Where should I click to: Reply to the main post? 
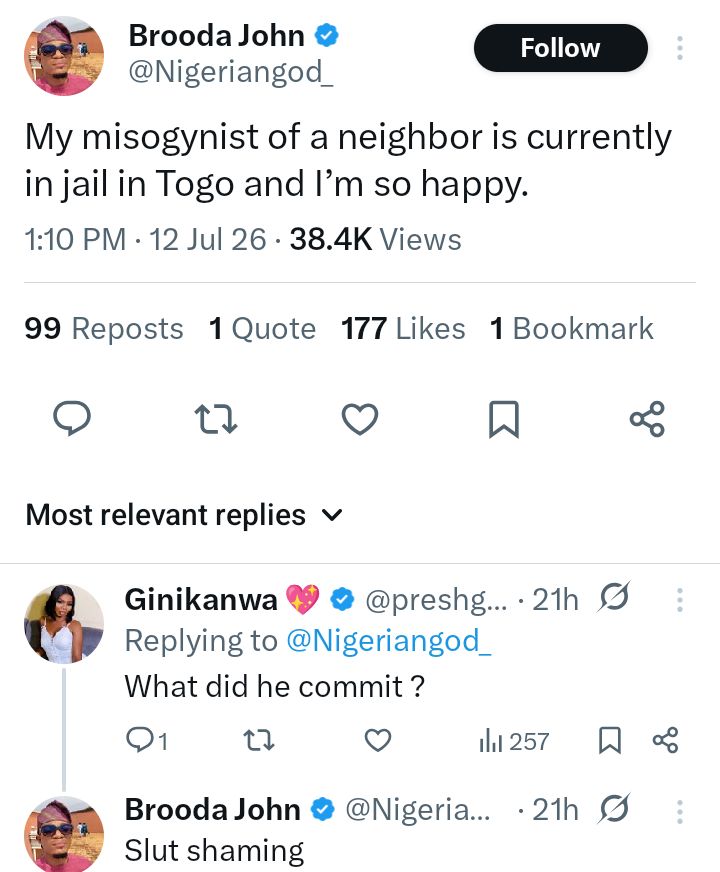[72, 418]
